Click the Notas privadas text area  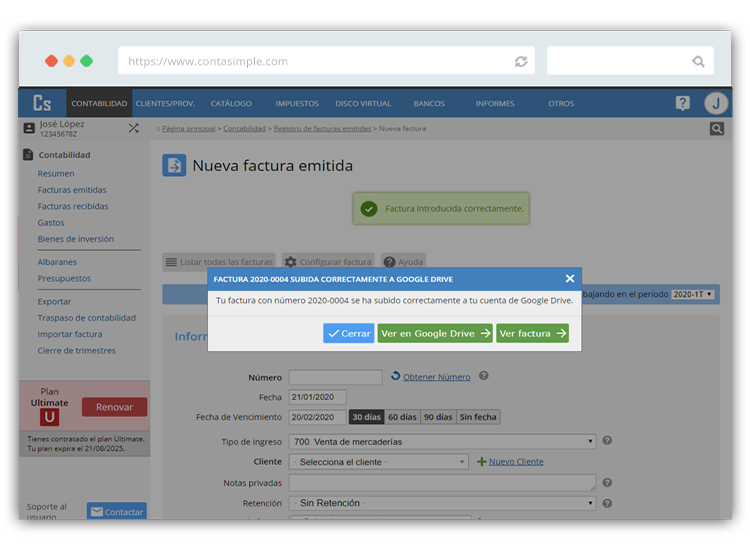[442, 483]
